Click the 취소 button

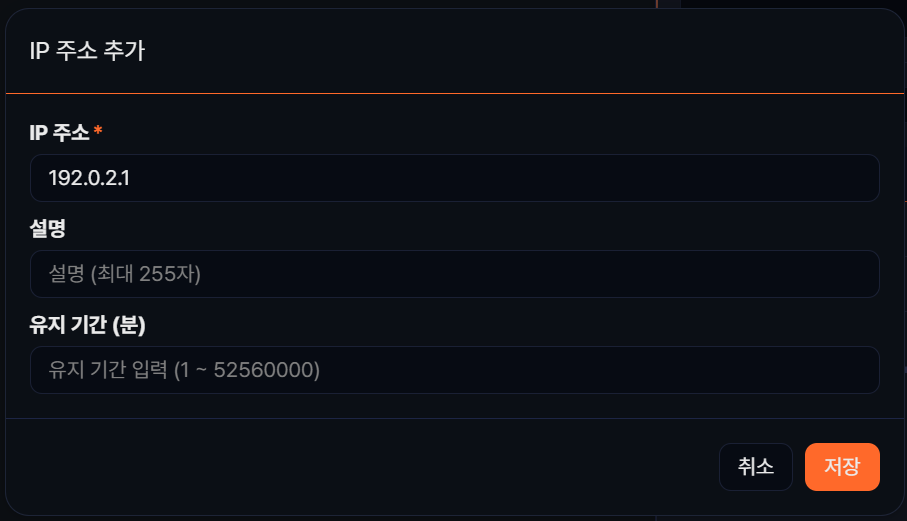pyautogui.click(x=755, y=467)
